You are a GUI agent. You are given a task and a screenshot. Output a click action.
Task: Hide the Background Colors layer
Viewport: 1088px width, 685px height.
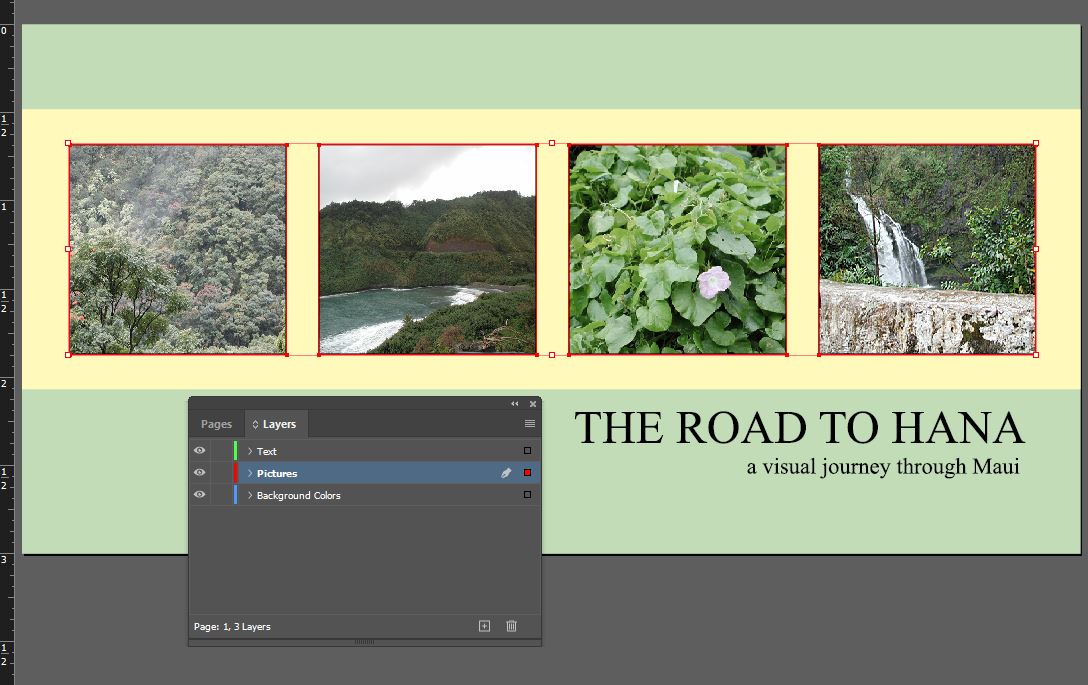click(199, 495)
